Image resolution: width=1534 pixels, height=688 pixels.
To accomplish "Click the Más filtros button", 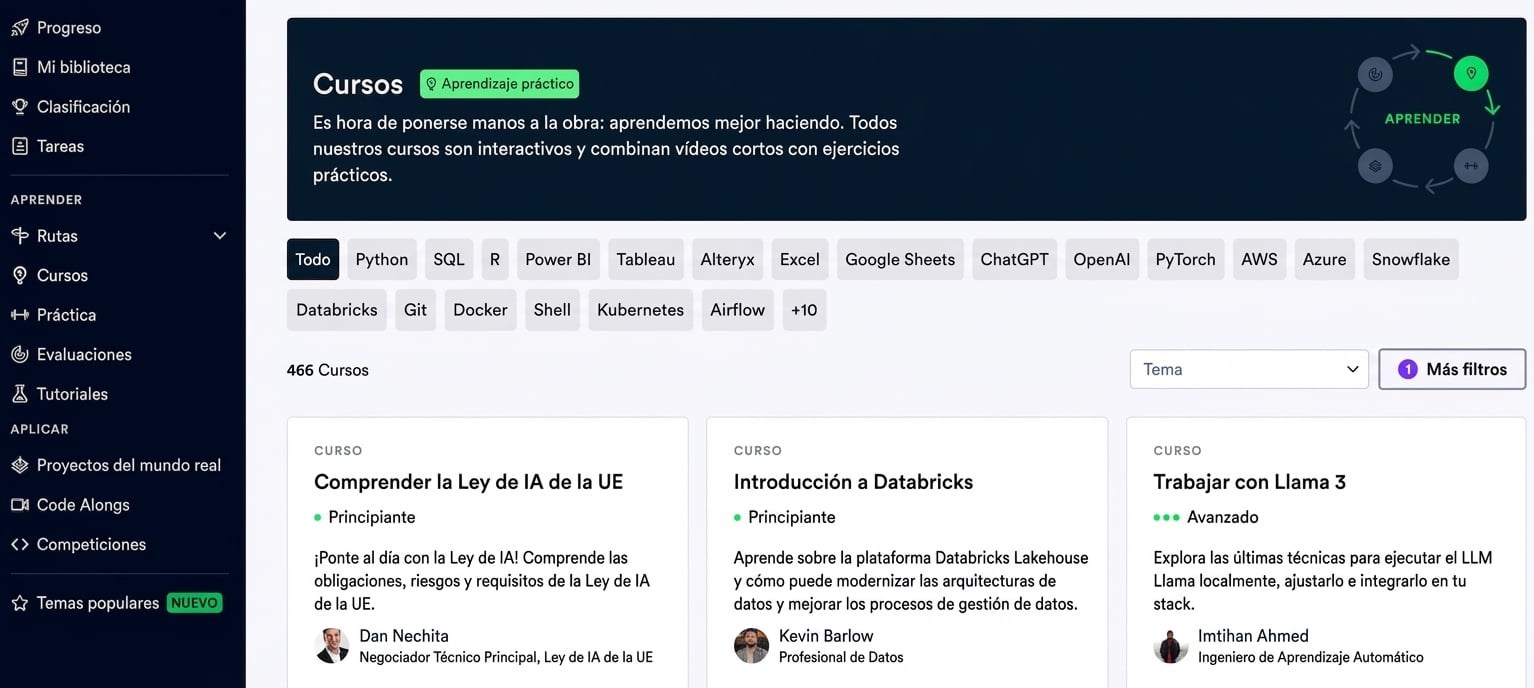I will 1452,369.
